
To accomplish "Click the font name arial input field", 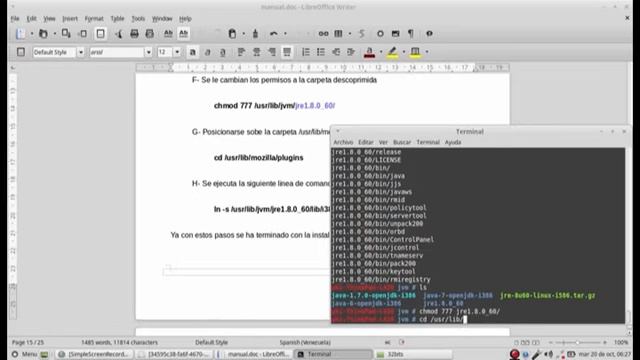I will (117, 52).
